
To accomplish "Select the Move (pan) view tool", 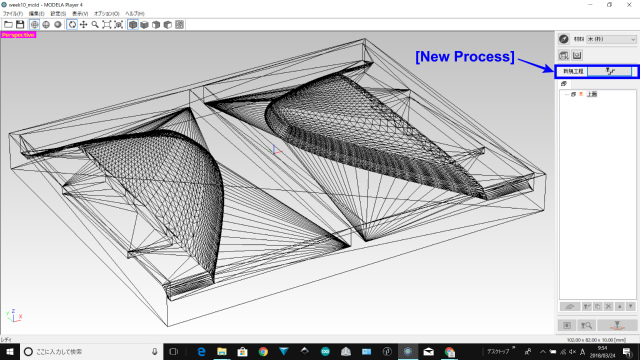I will [83, 25].
